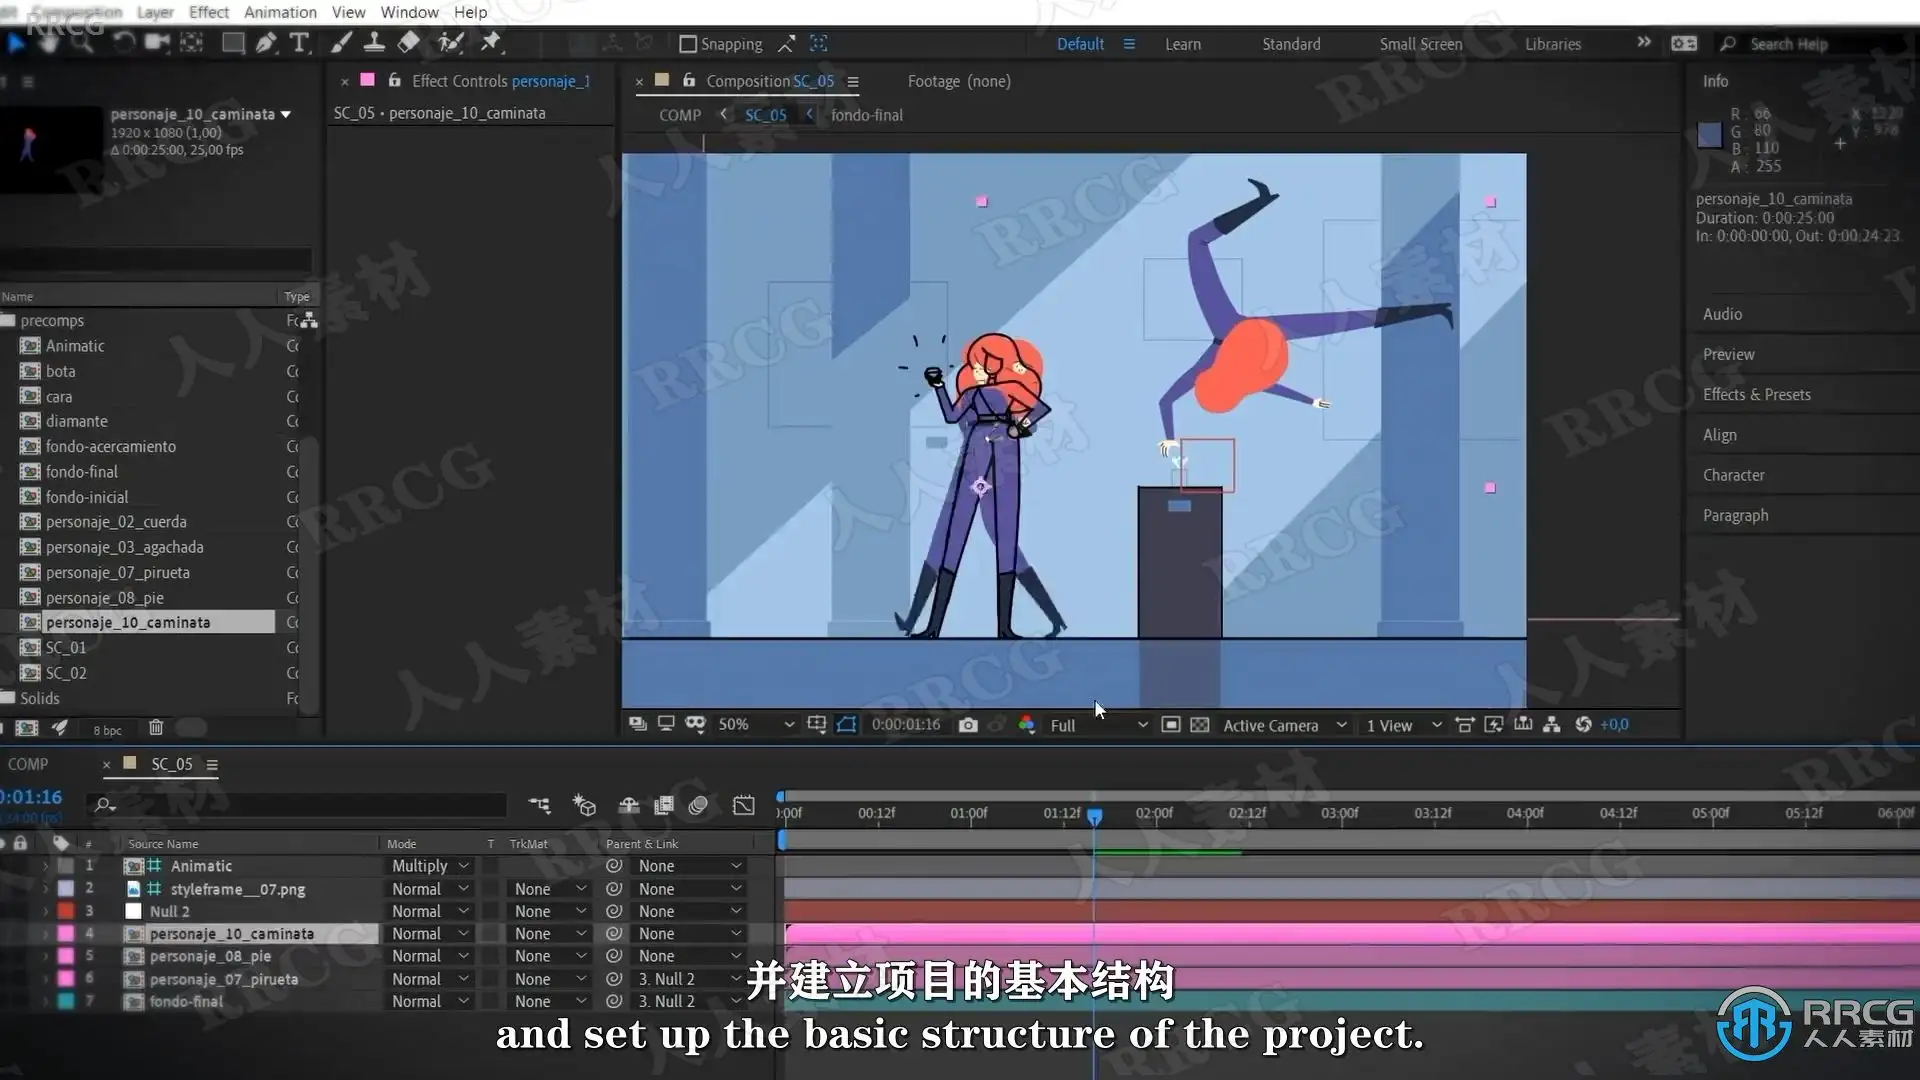Expand the Effects & Presets panel
The width and height of the screenshot is (1920, 1080).
pos(1756,394)
